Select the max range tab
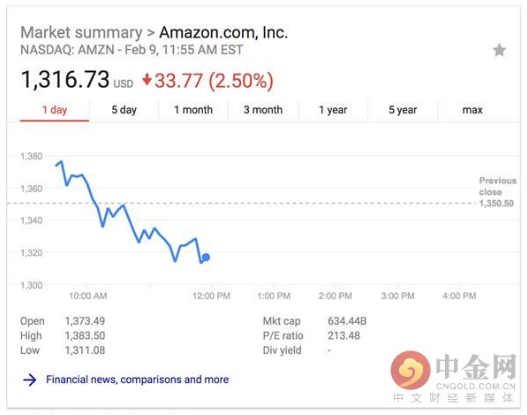This screenshot has height=415, width=527. tap(472, 110)
